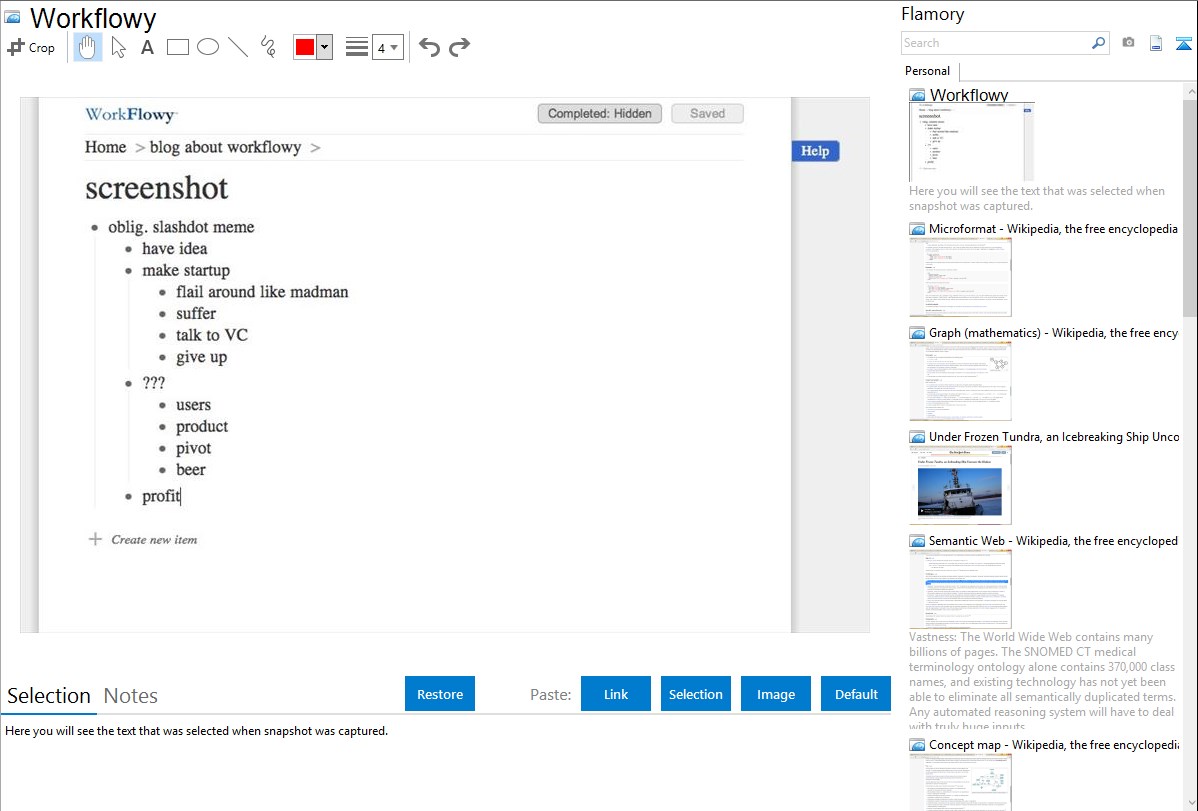Click the 'screenshot' heading
The width and height of the screenshot is (1198, 811).
click(x=157, y=188)
